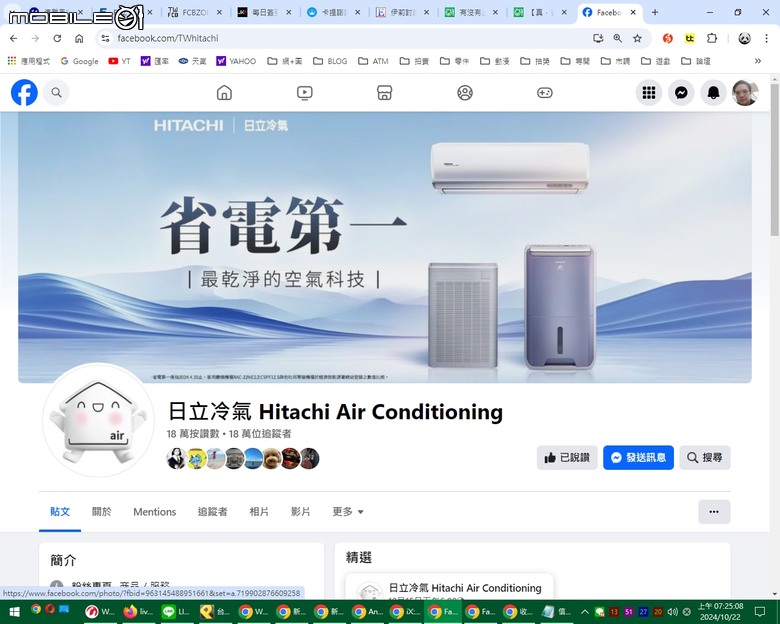Viewport: 780px width, 624px height.
Task: Open the YT bookmark
Action: coord(119,61)
